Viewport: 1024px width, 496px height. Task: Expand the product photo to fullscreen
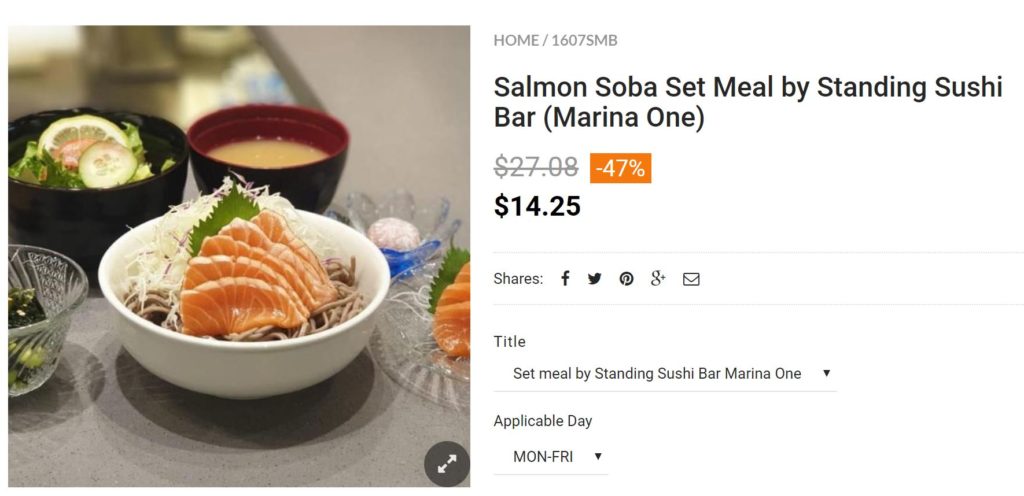[x=446, y=463]
